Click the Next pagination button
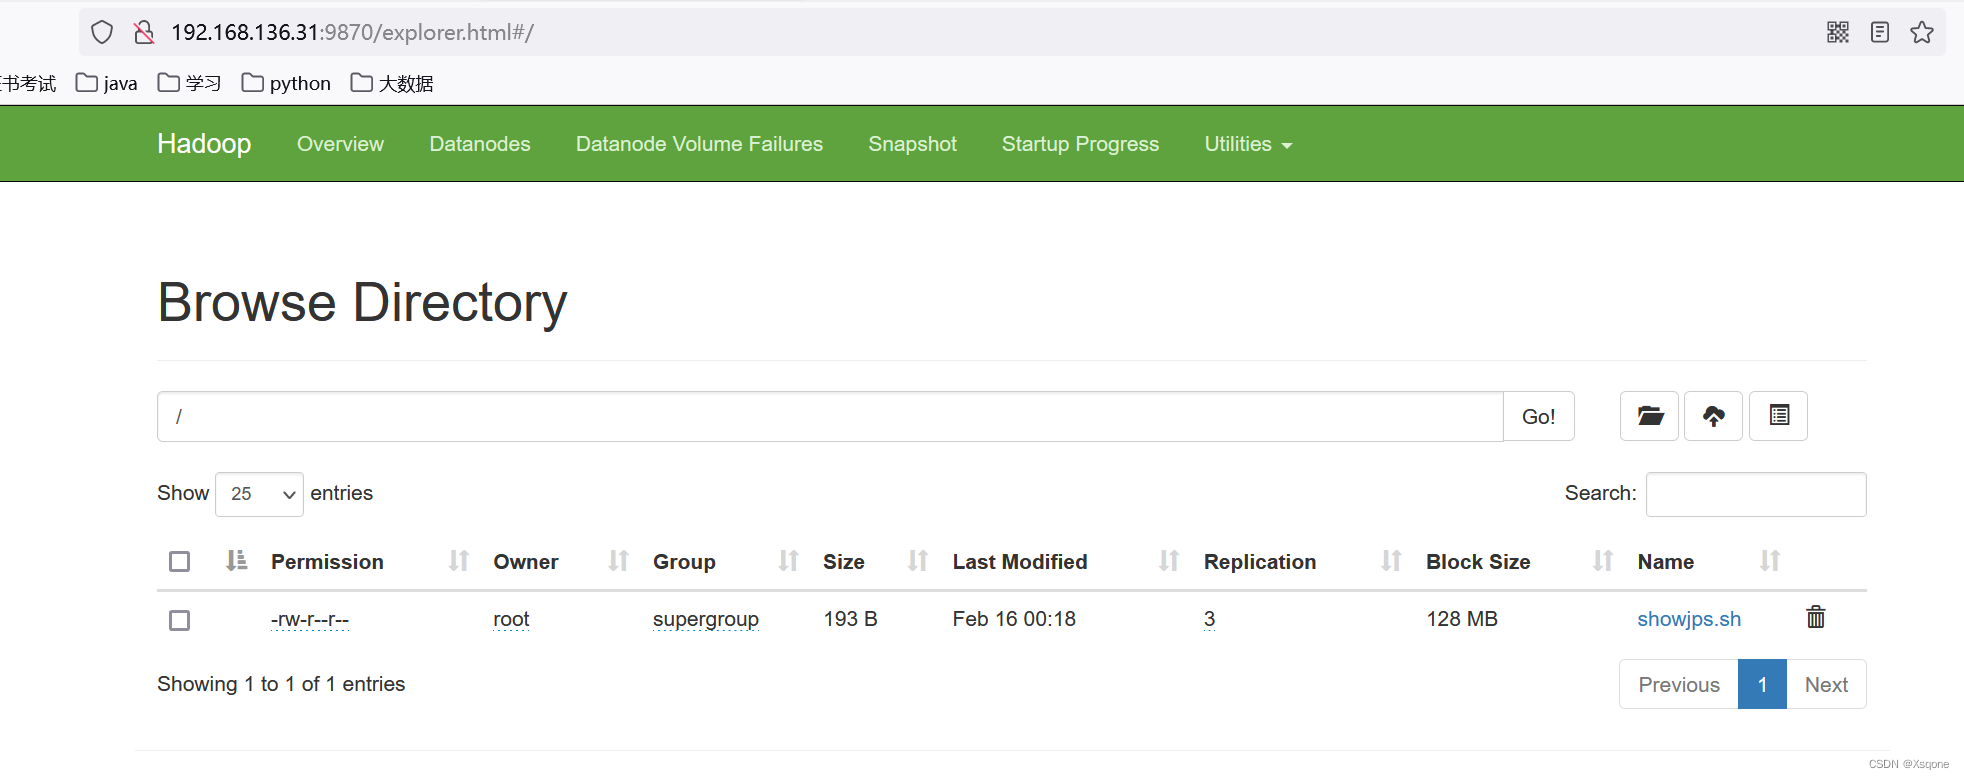1964x779 pixels. click(x=1825, y=685)
